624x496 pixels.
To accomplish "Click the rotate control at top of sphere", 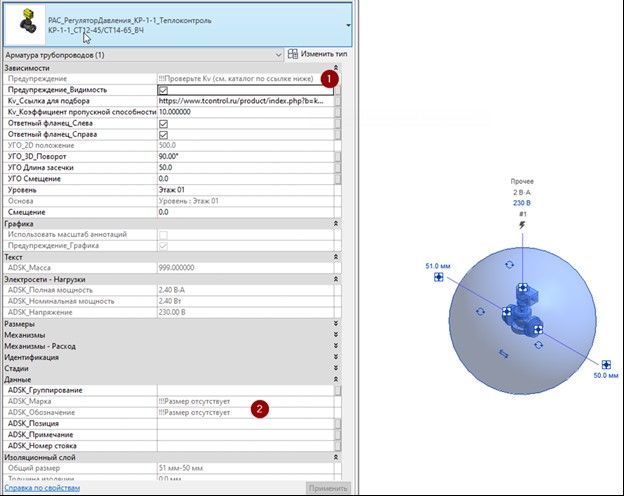I will [509, 265].
